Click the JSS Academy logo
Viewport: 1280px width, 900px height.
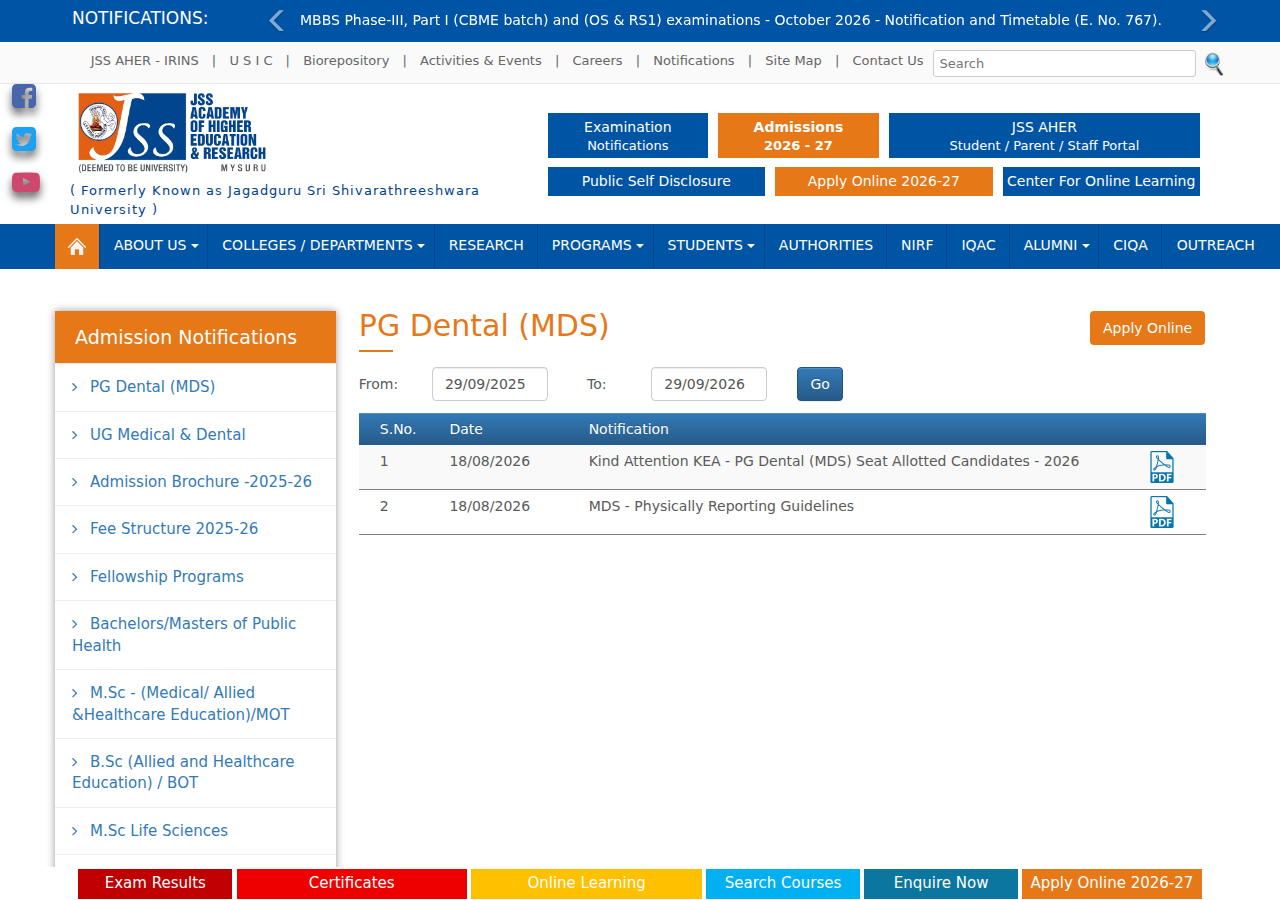[172, 133]
